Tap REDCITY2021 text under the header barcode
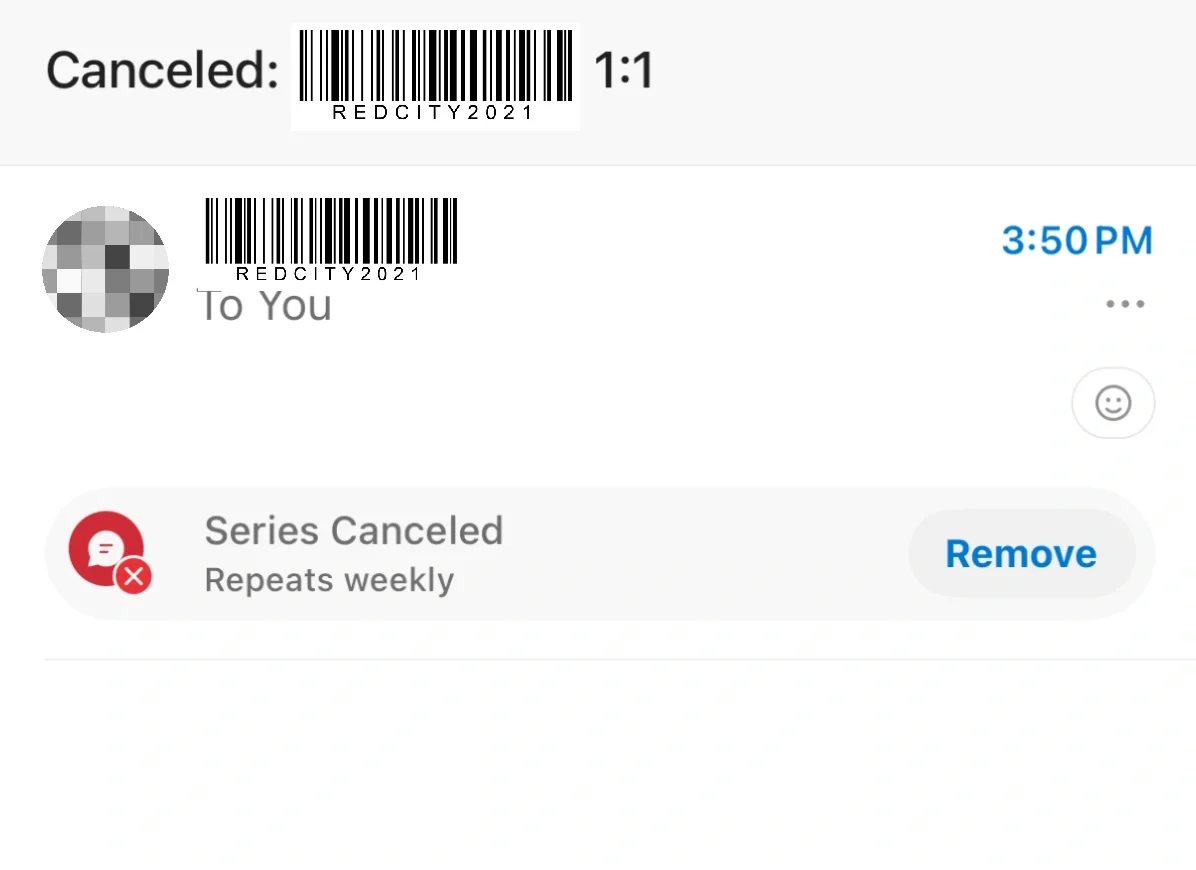The image size is (1196, 870). click(x=432, y=113)
